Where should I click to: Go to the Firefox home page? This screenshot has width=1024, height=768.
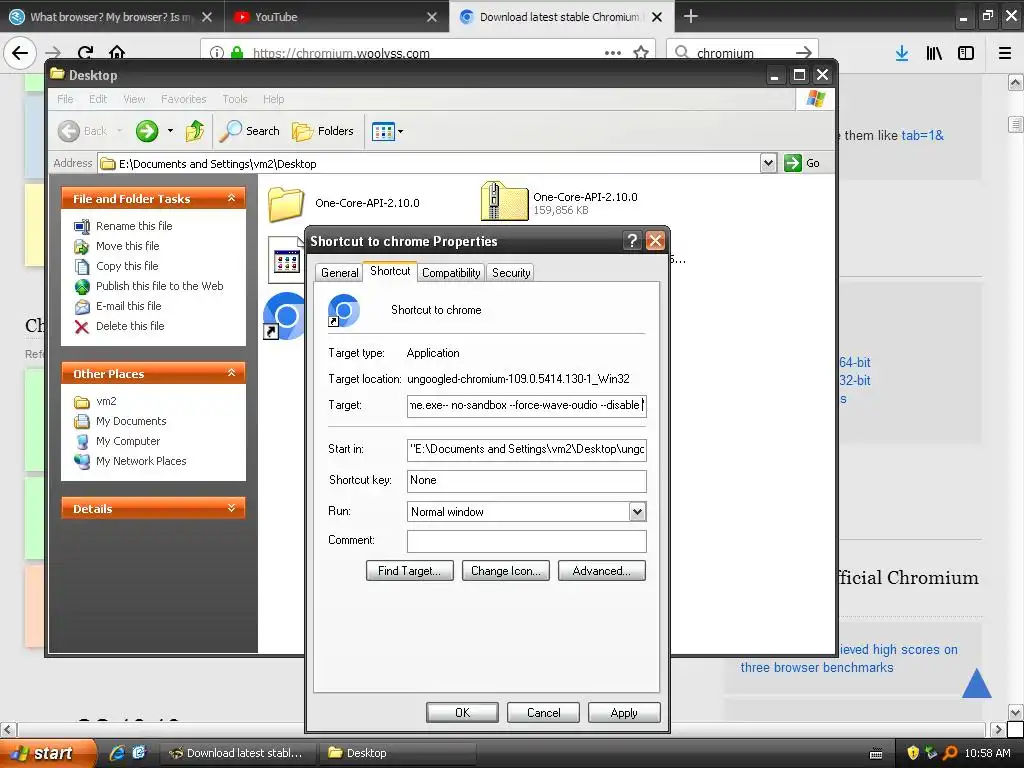click(117, 52)
